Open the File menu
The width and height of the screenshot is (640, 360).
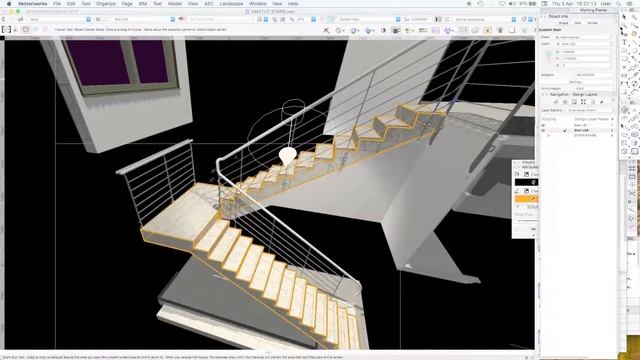pyautogui.click(x=57, y=3)
